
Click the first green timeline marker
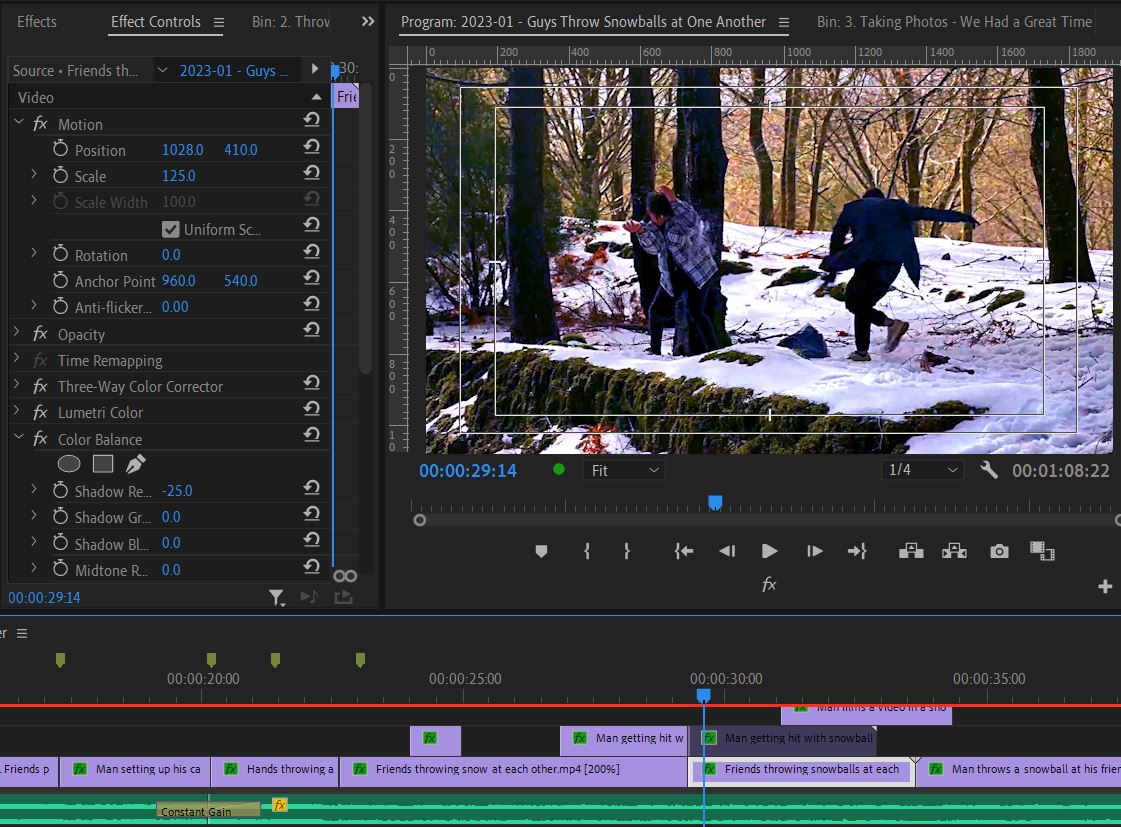click(x=60, y=660)
